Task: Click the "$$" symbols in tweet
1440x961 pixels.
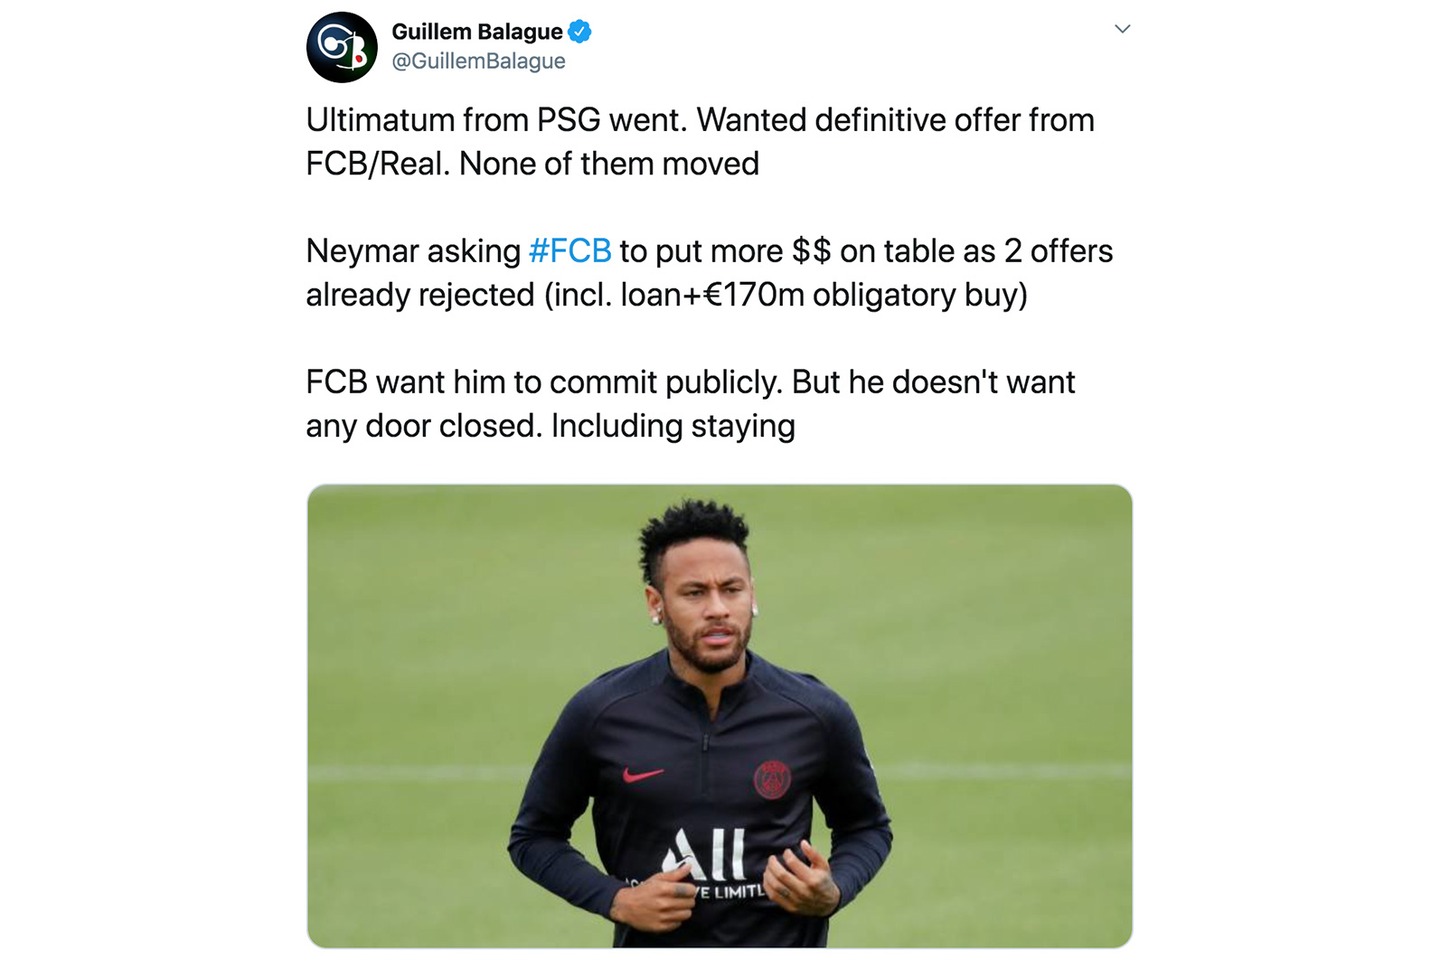Action: click(x=811, y=251)
